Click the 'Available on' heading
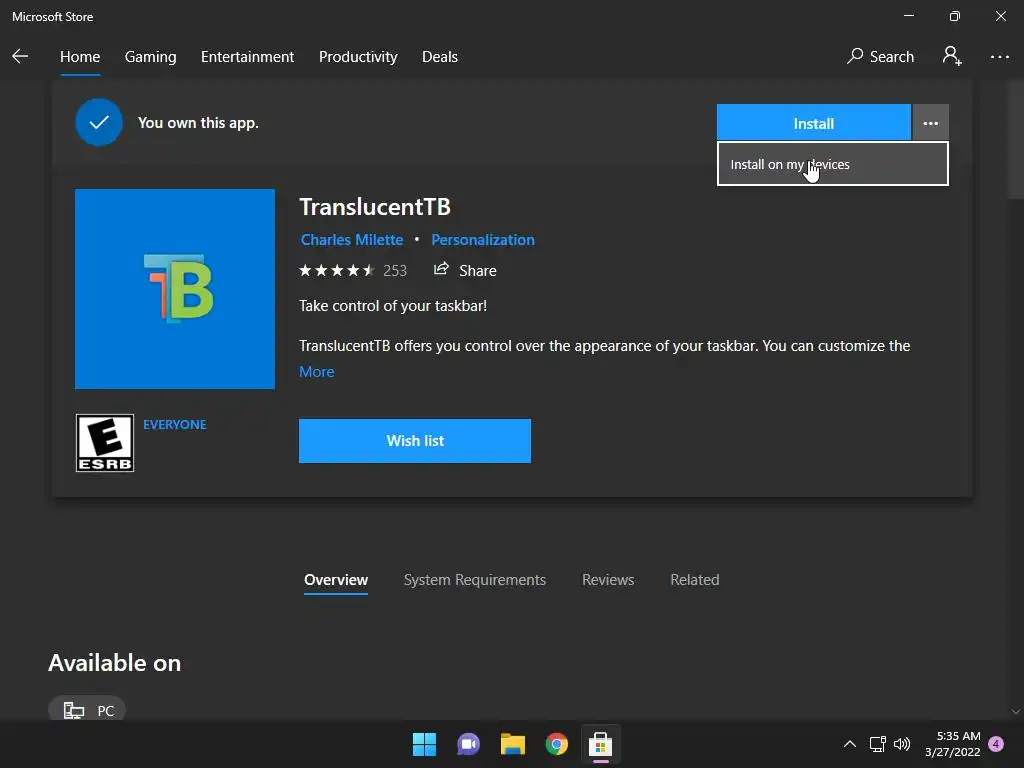Screen dimensions: 1024x768 pos(114,663)
